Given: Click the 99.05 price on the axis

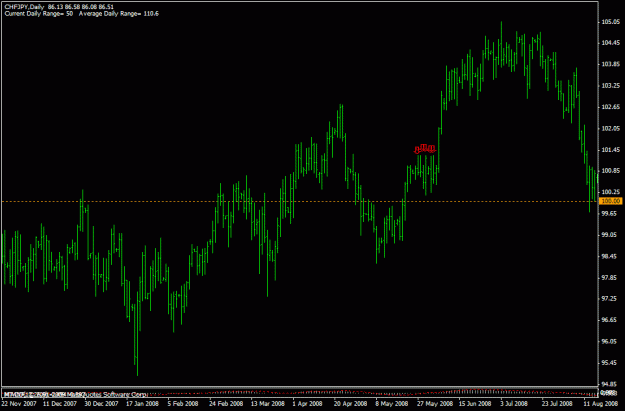Looking at the screenshot, I should click(x=609, y=235).
